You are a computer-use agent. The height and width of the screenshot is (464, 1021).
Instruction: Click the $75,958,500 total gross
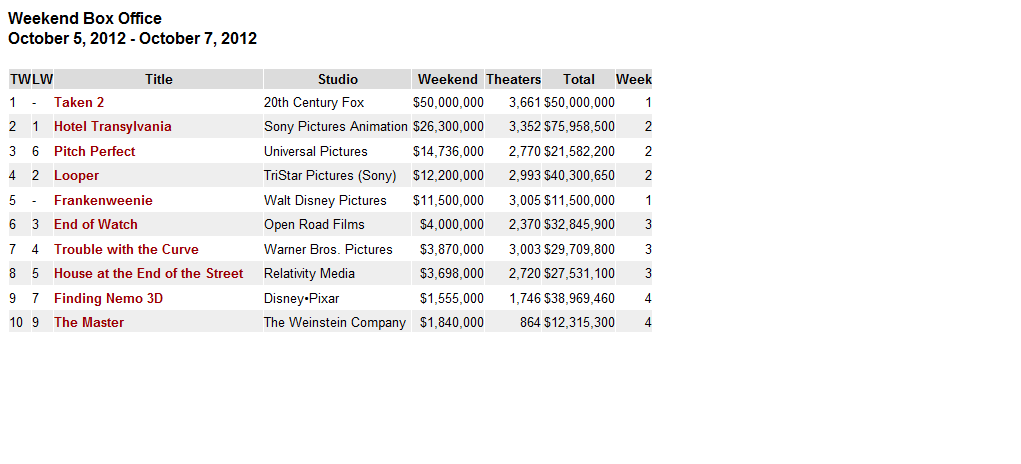(580, 126)
